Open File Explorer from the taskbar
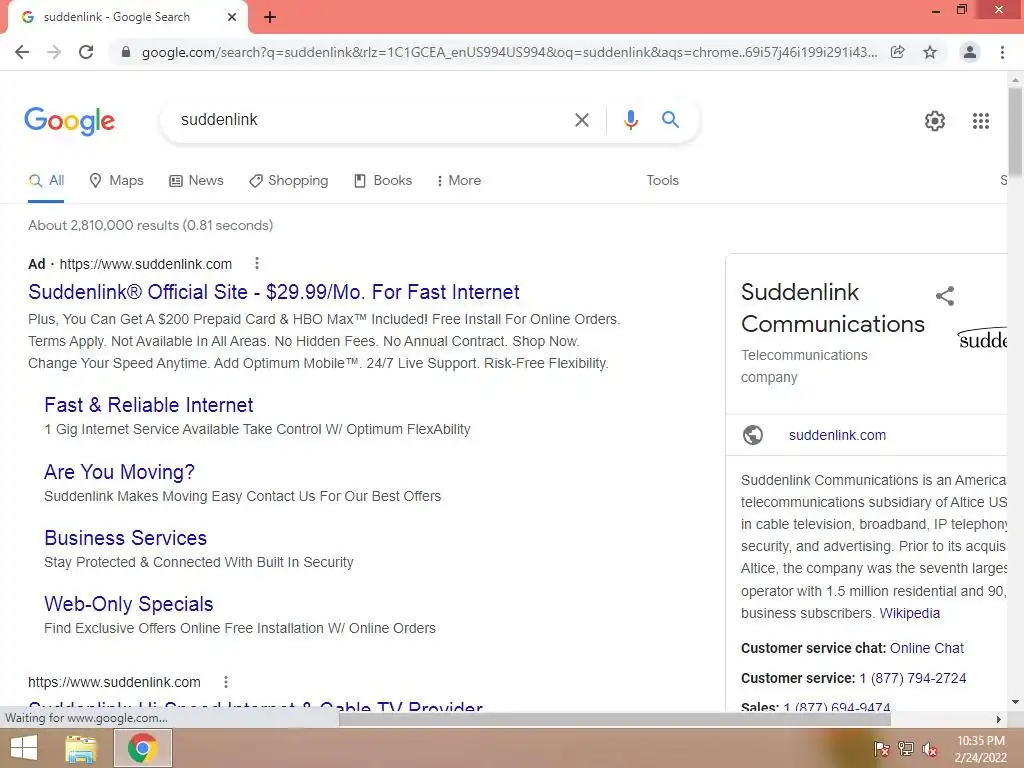 (x=82, y=748)
